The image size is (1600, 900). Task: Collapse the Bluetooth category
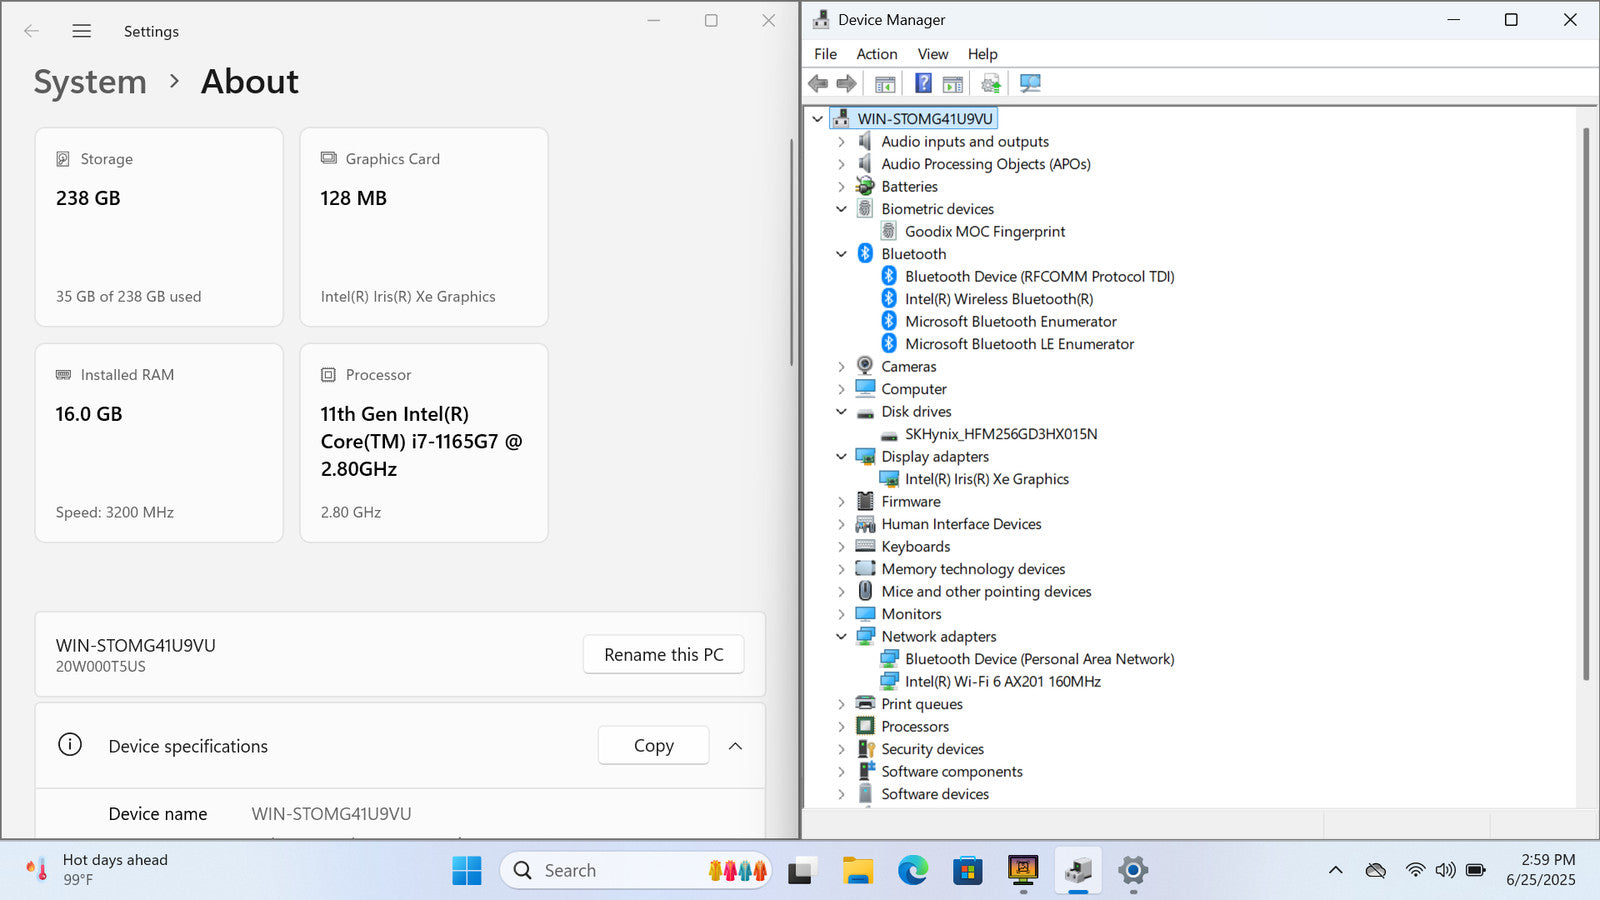(x=841, y=254)
